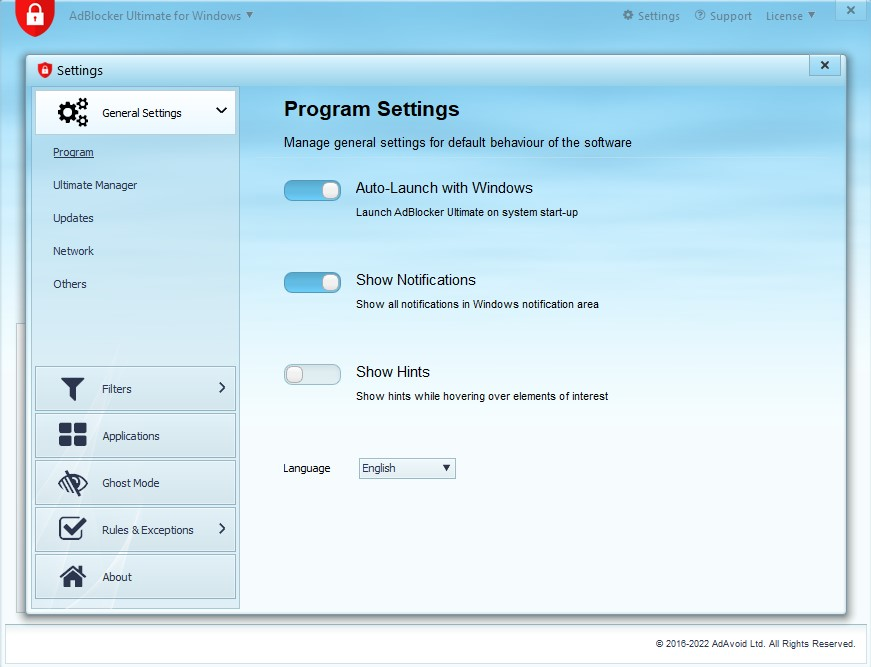The width and height of the screenshot is (871, 667).
Task: Close the main AdBlocker window
Action: [850, 10]
